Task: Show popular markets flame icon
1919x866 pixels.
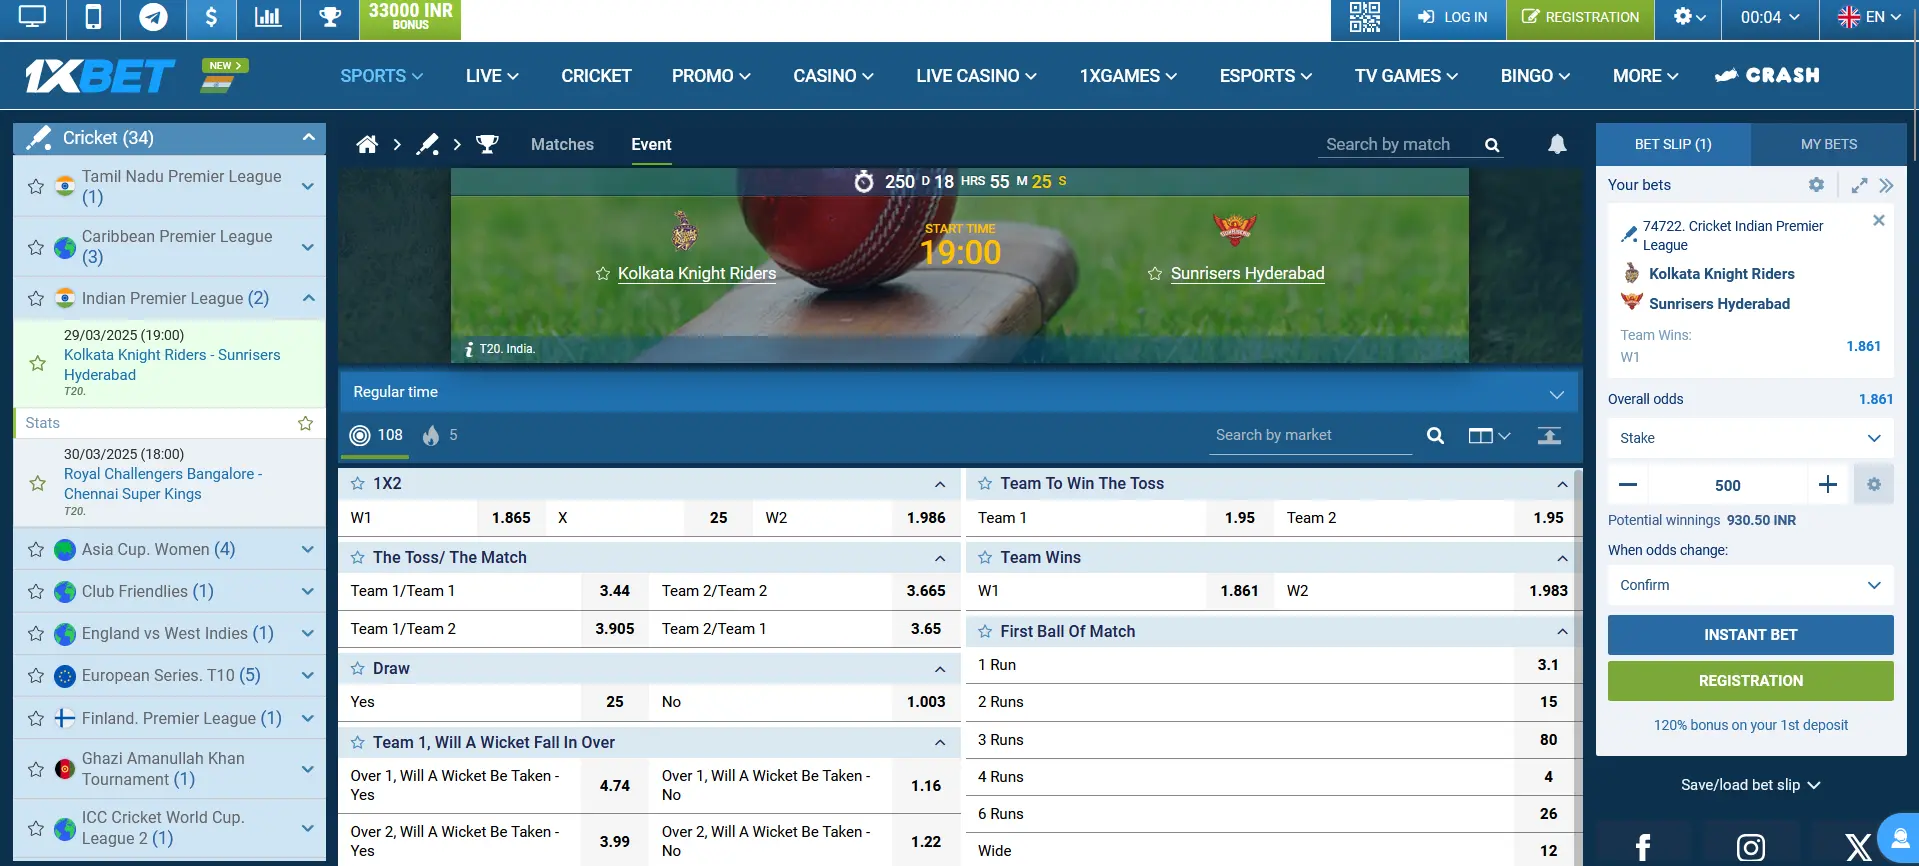Action: coord(431,436)
